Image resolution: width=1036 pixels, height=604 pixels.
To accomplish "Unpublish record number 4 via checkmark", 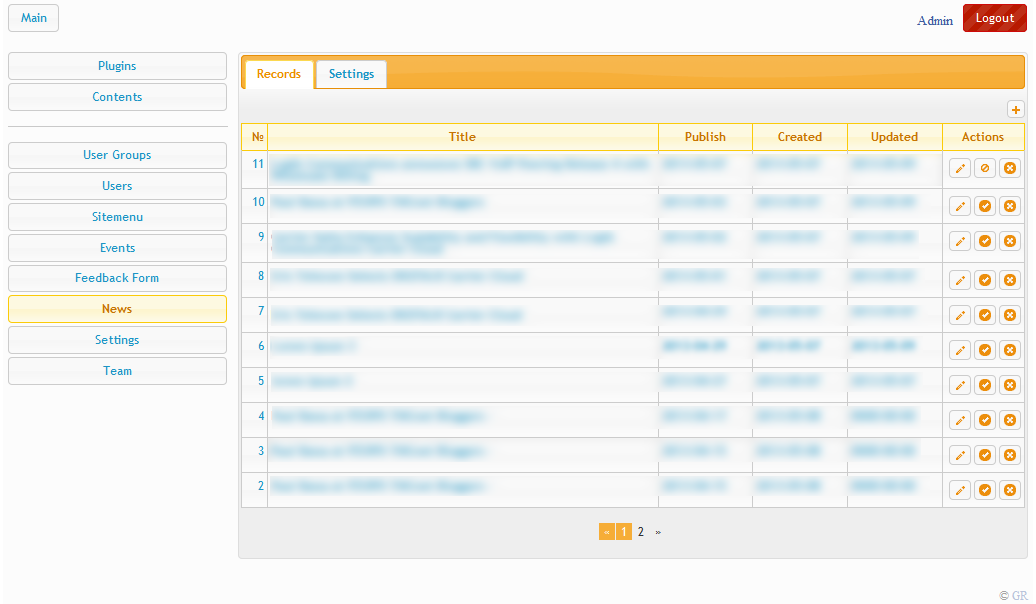I will [985, 420].
